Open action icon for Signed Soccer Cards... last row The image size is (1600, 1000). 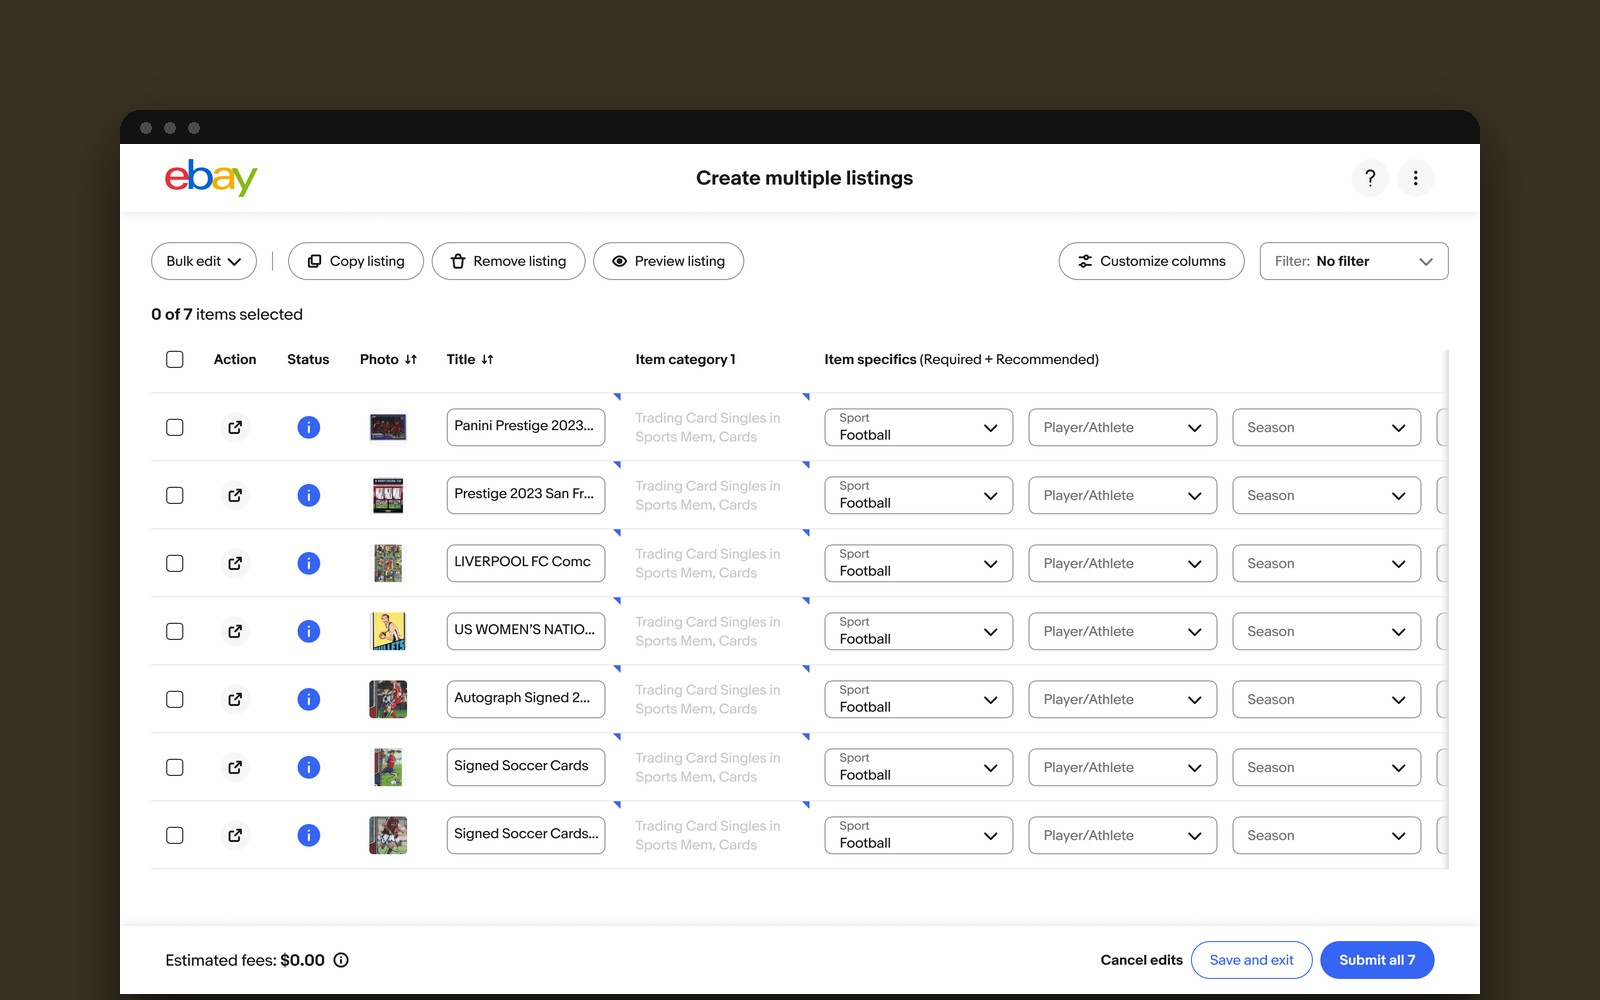pyautogui.click(x=235, y=835)
